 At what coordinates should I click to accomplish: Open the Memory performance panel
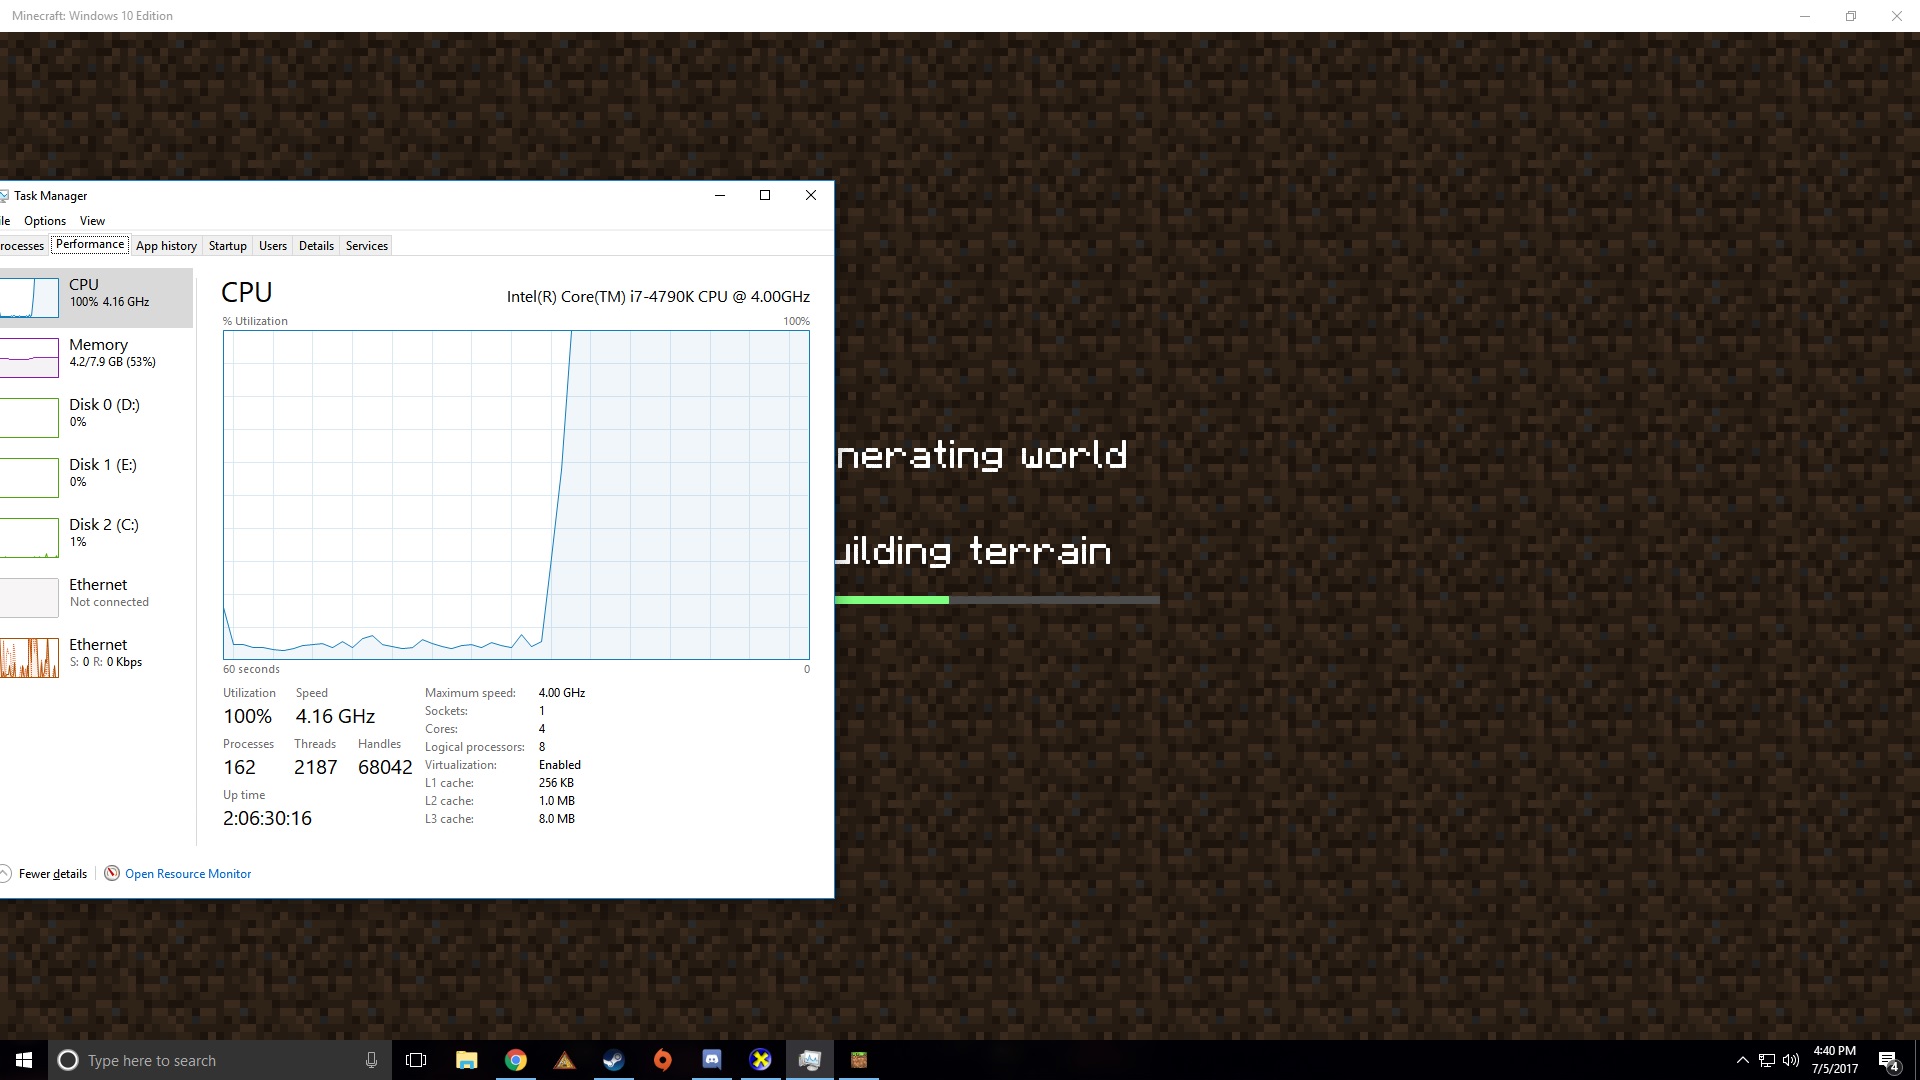(x=98, y=352)
